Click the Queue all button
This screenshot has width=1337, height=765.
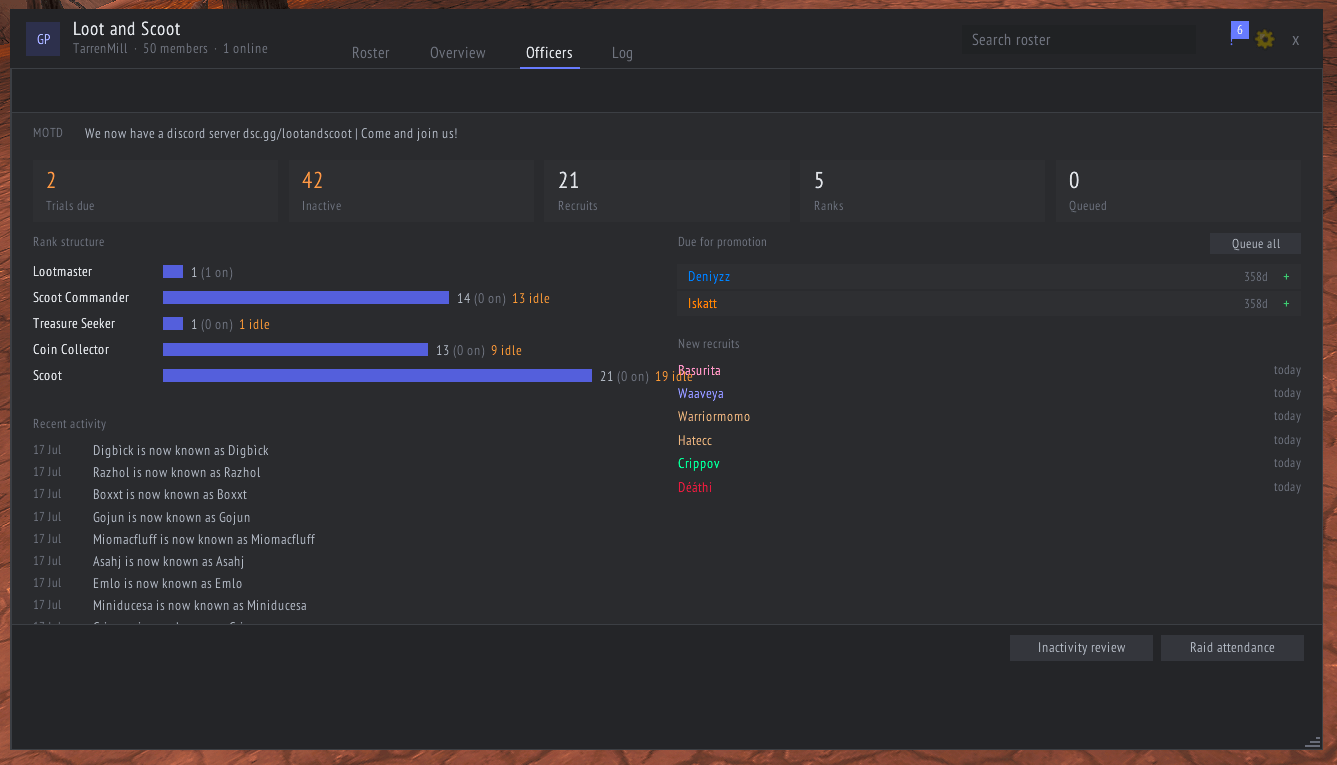coord(1255,244)
